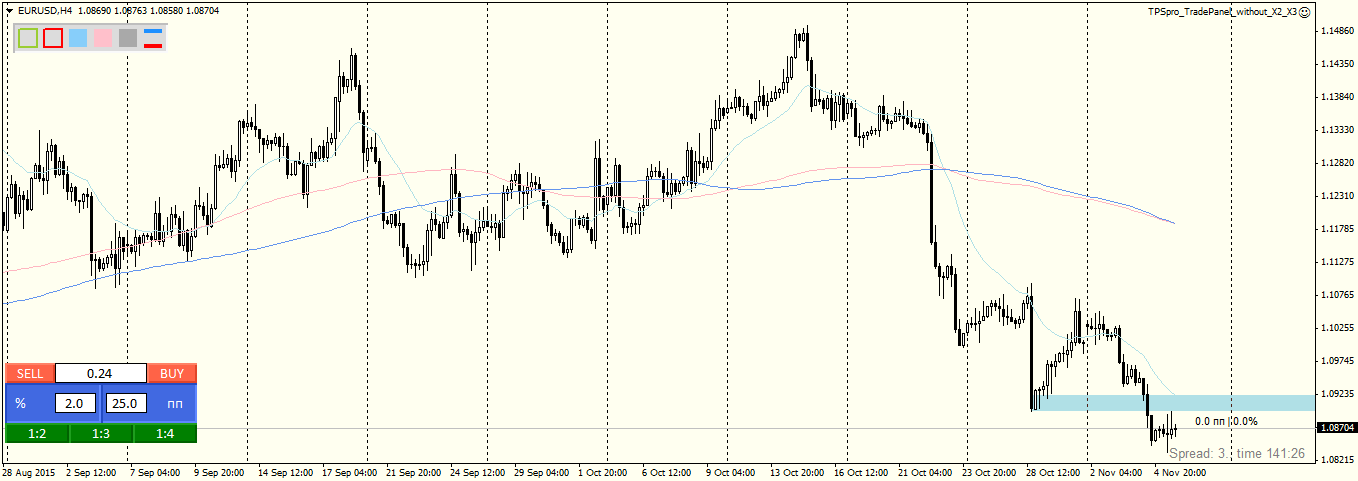Click the risk percent field showing 2.0
1358x481 pixels.
click(x=75, y=403)
